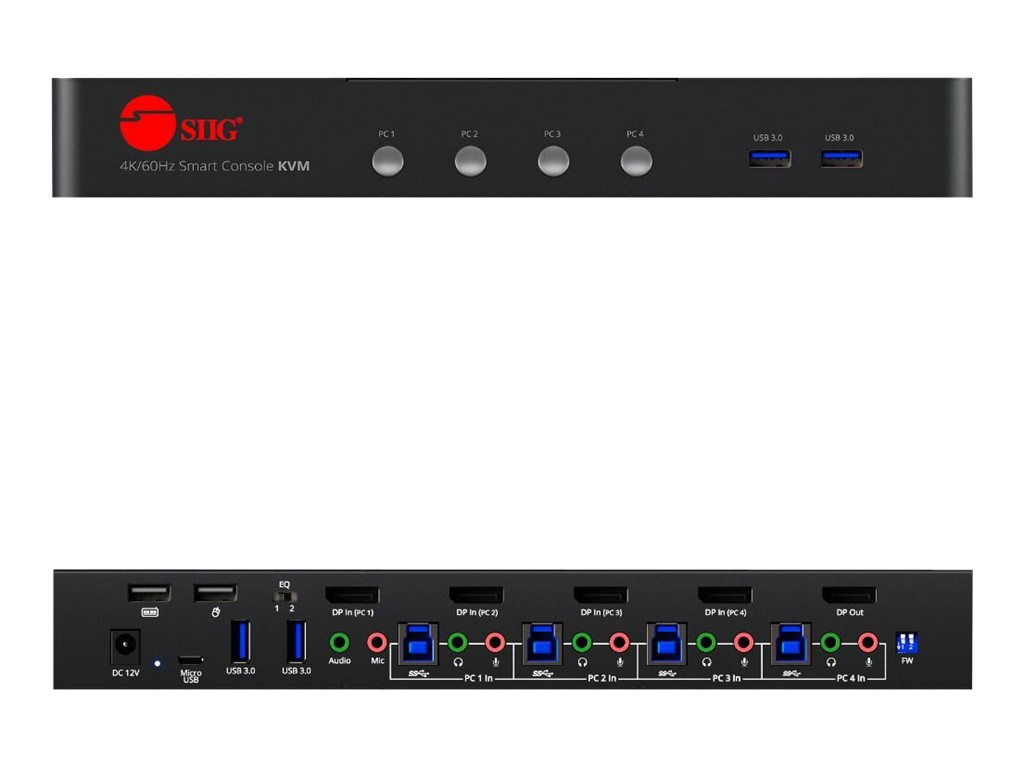The width and height of the screenshot is (1024, 768).
Task: Click the pink Mic console jack
Action: tap(377, 643)
